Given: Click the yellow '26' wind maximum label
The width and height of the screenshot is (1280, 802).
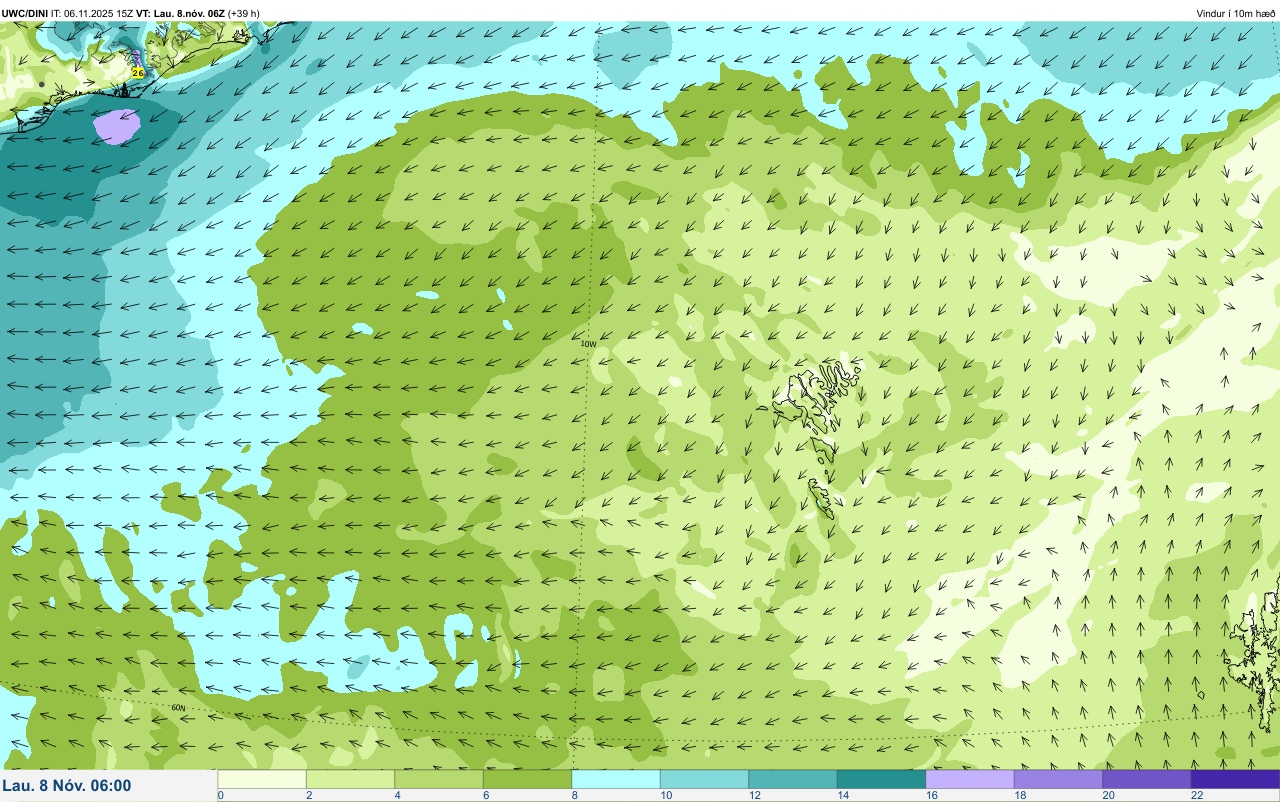Looking at the screenshot, I should coord(138,73).
